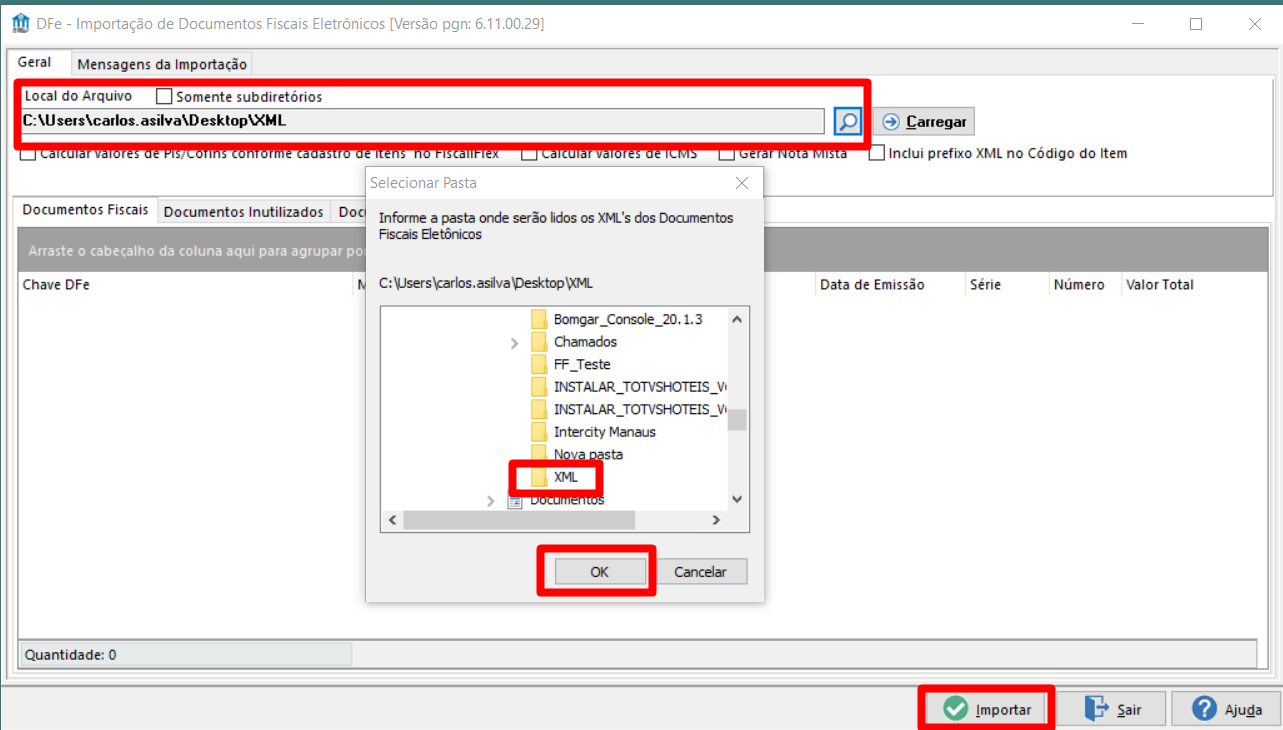Image resolution: width=1283 pixels, height=730 pixels.
Task: Close the Selecionar Pasta dialog
Action: pyautogui.click(x=742, y=183)
